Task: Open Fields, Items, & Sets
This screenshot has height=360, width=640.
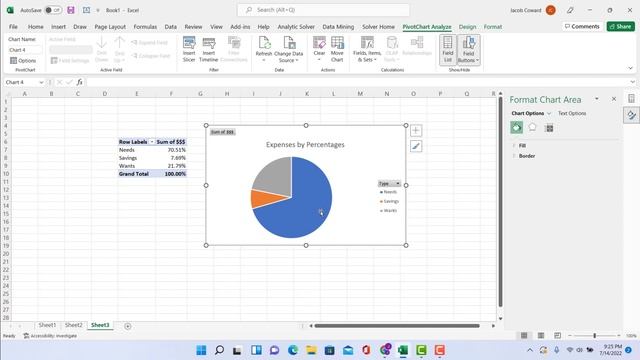Action: [367, 49]
